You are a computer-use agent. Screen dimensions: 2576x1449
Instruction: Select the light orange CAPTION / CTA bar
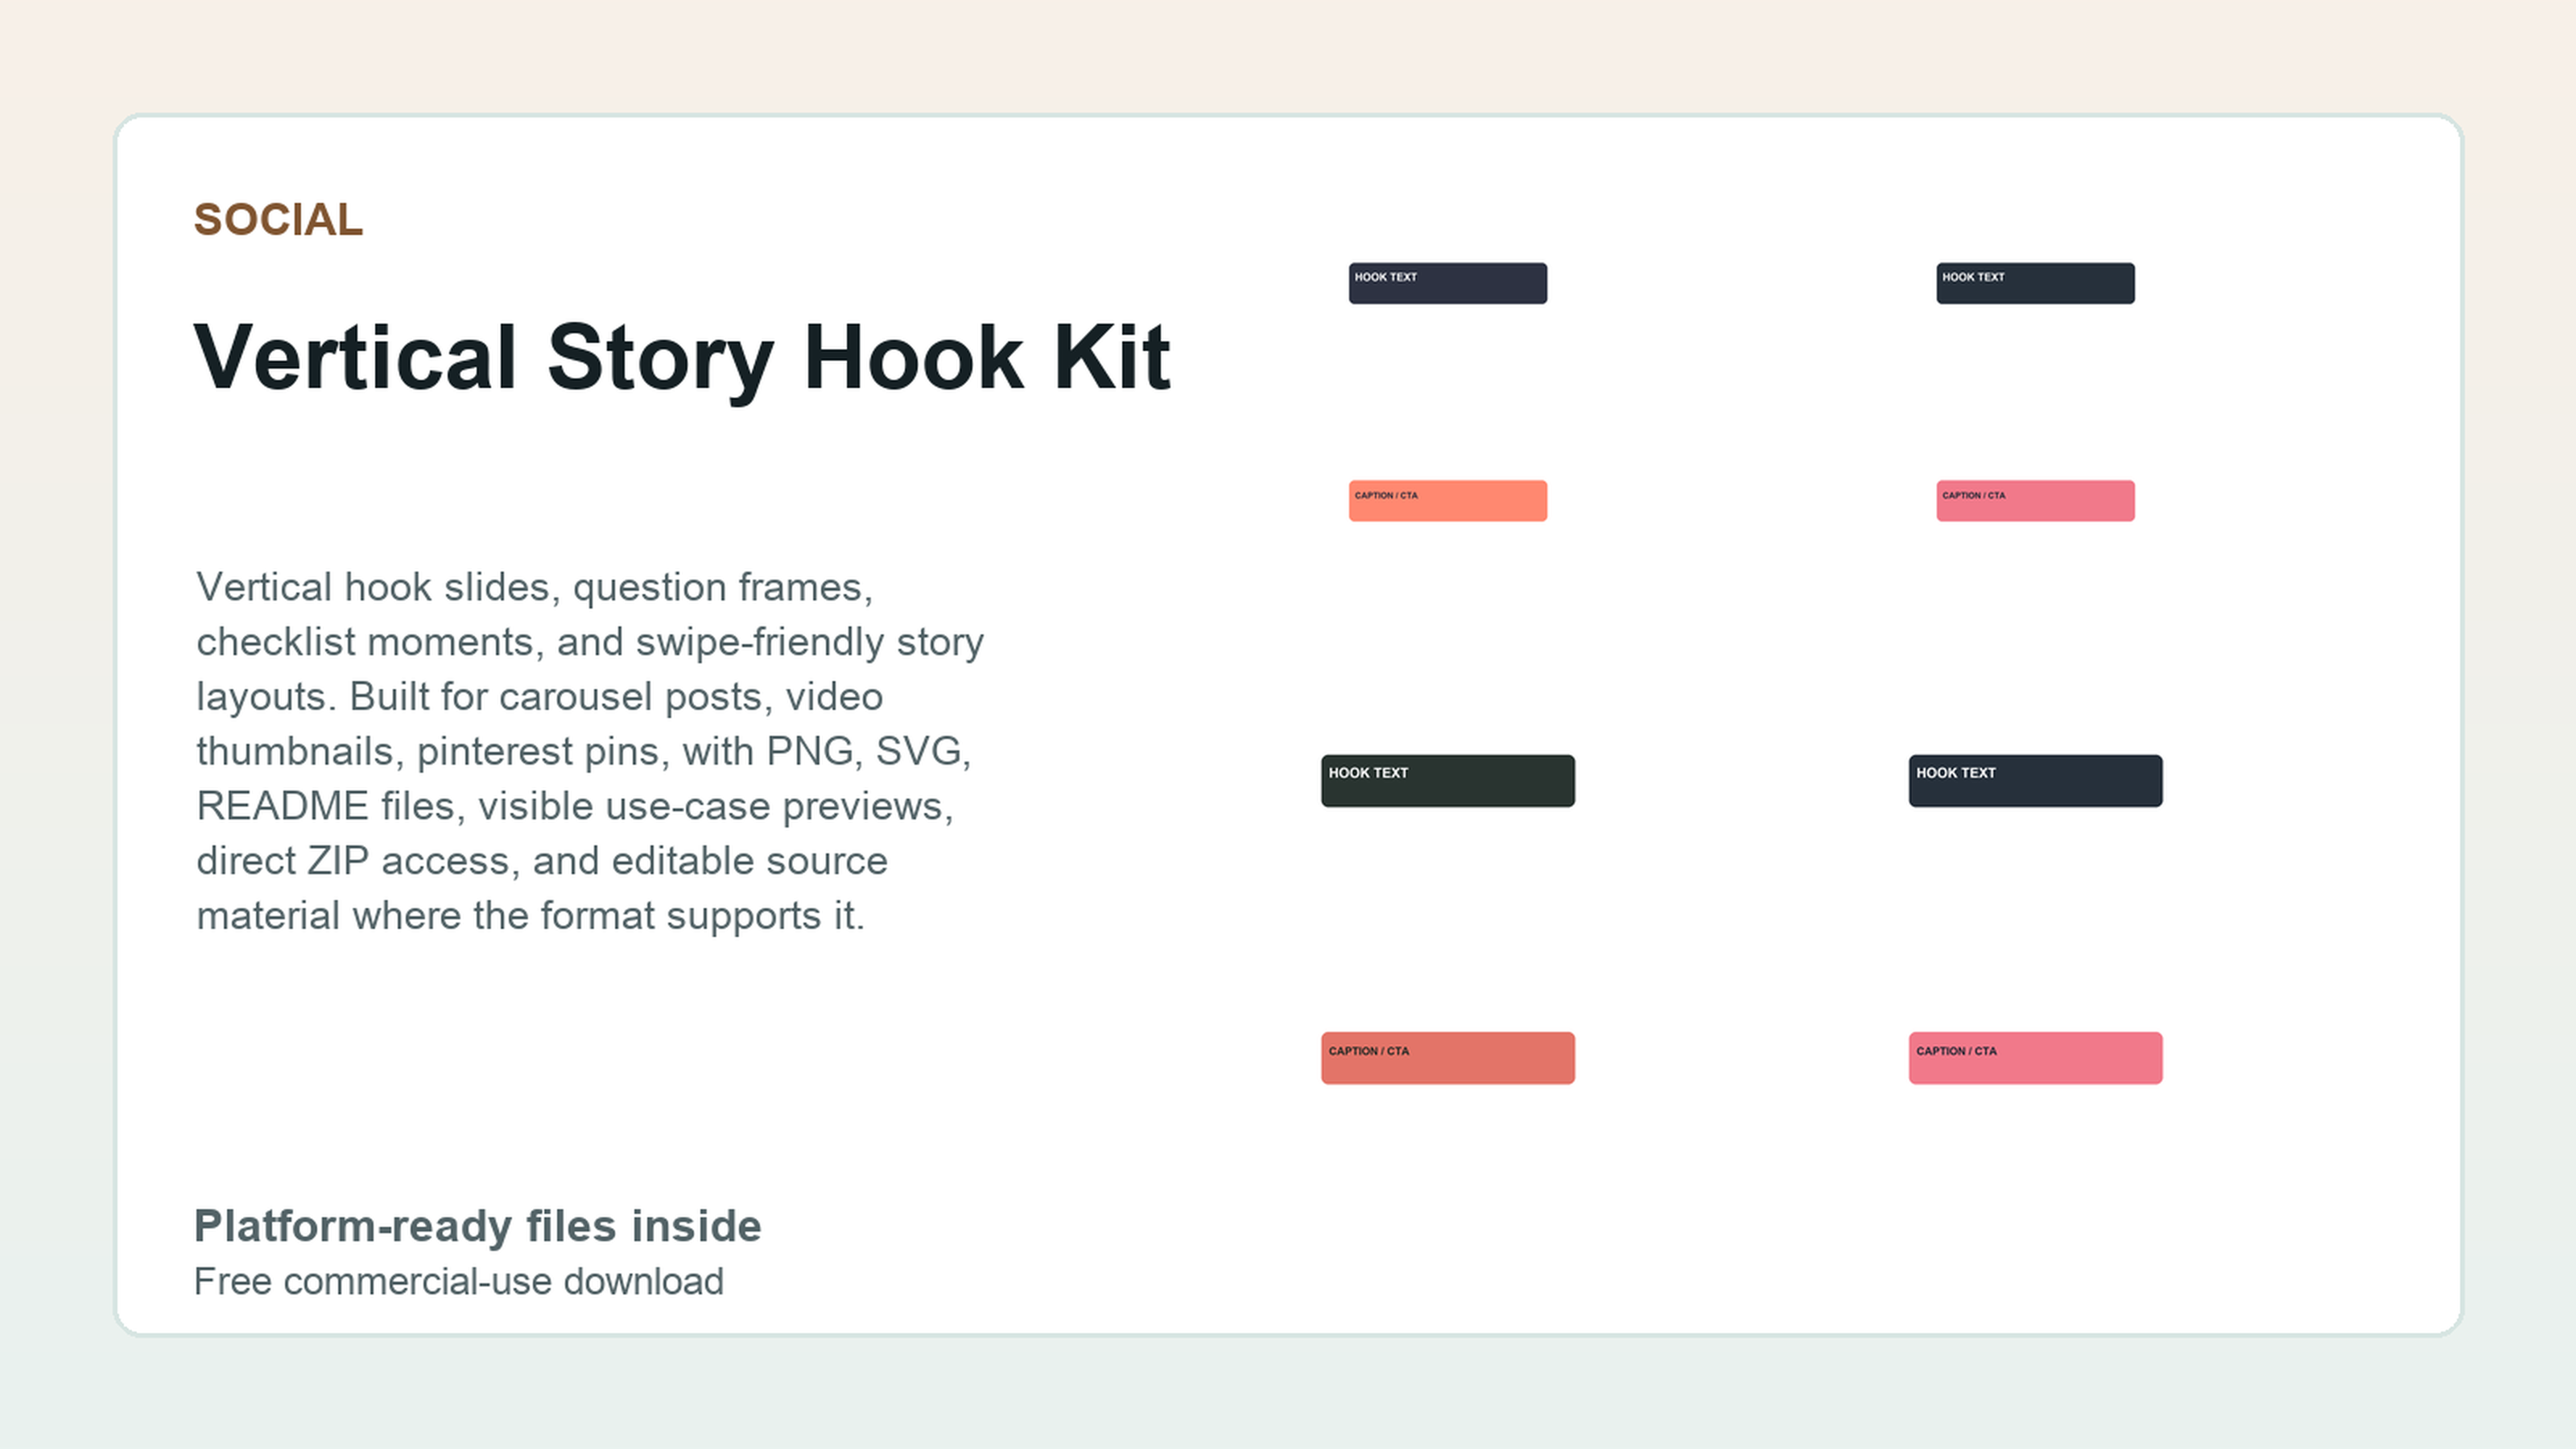click(1447, 501)
